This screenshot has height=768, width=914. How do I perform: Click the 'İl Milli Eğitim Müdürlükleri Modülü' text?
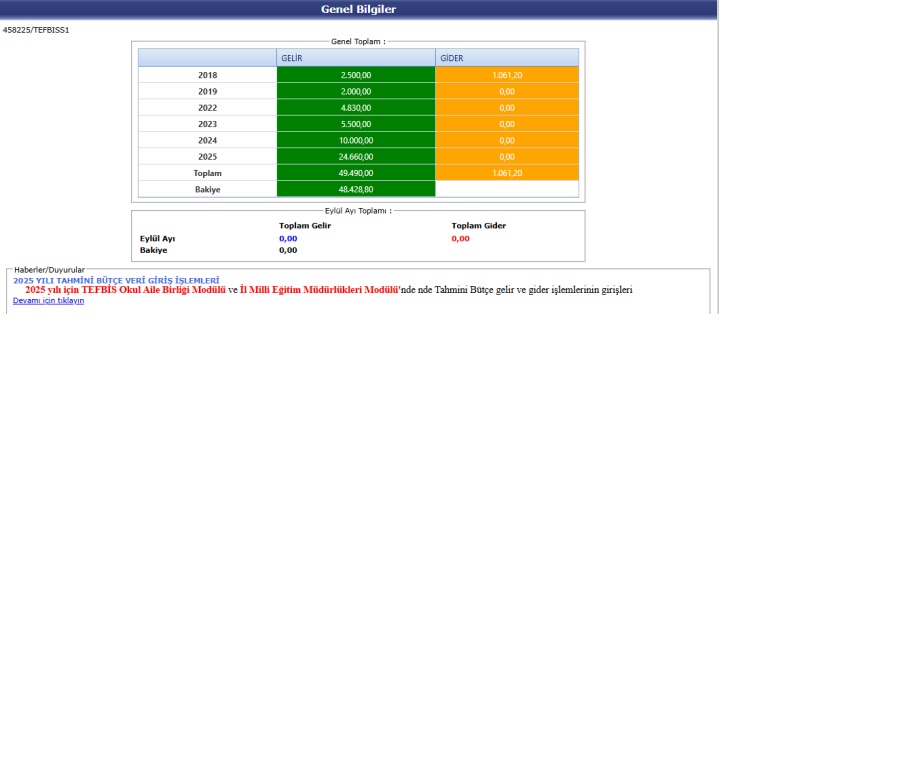(319, 290)
